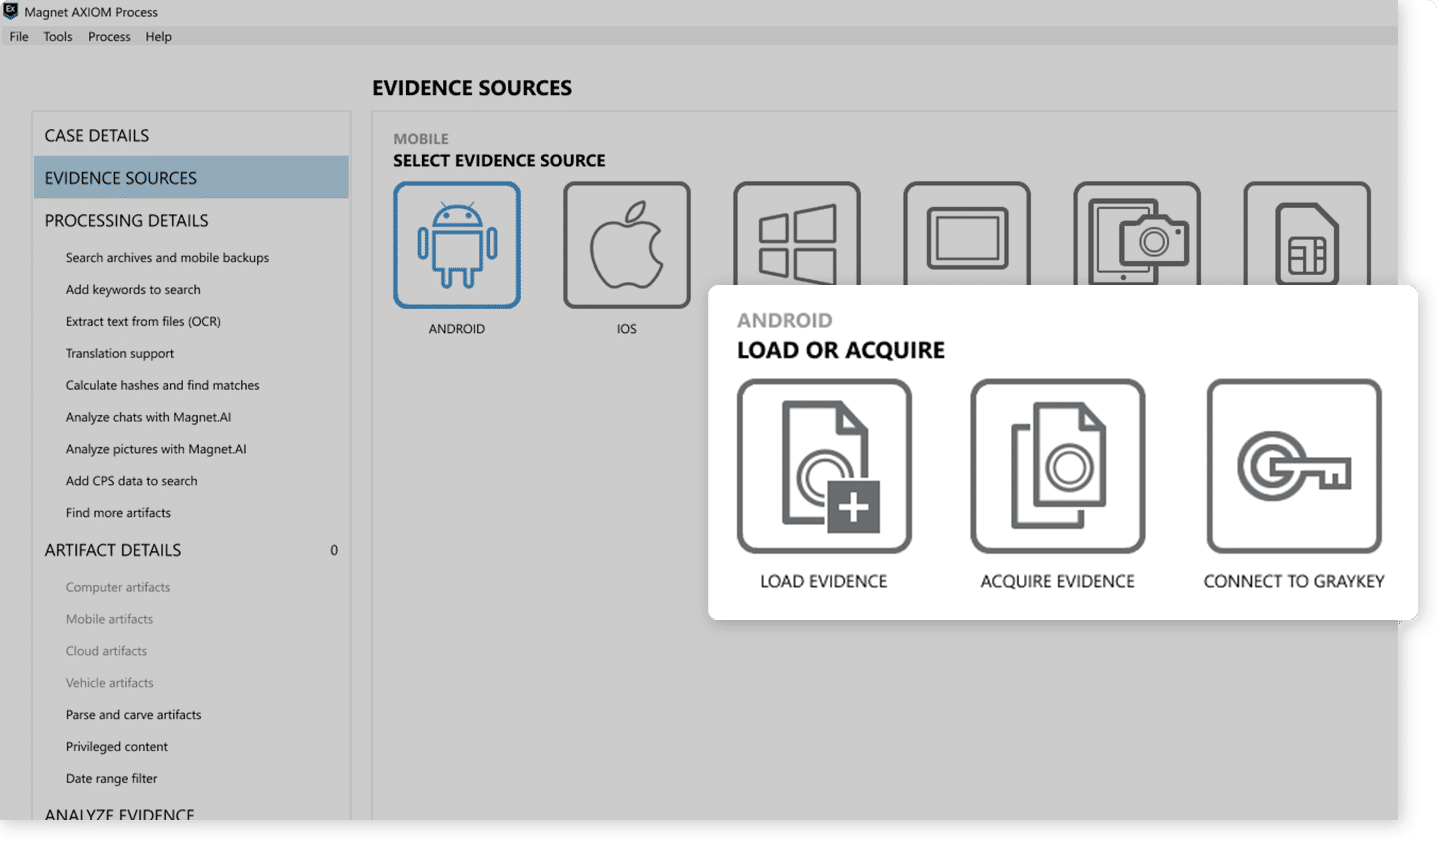
Task: Click the artifact count 0
Action: pos(334,550)
